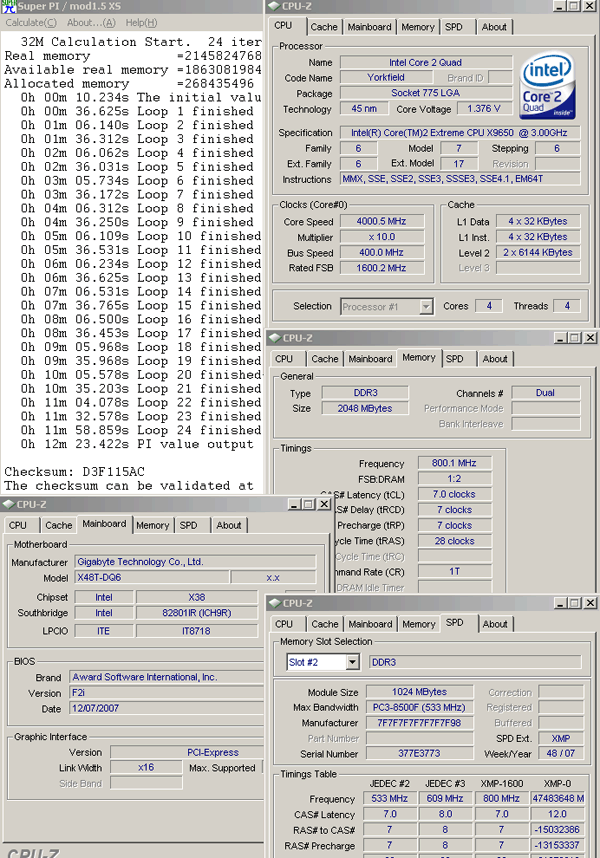Go to Memory tab in the motherboard CPU-Z window

(153, 525)
